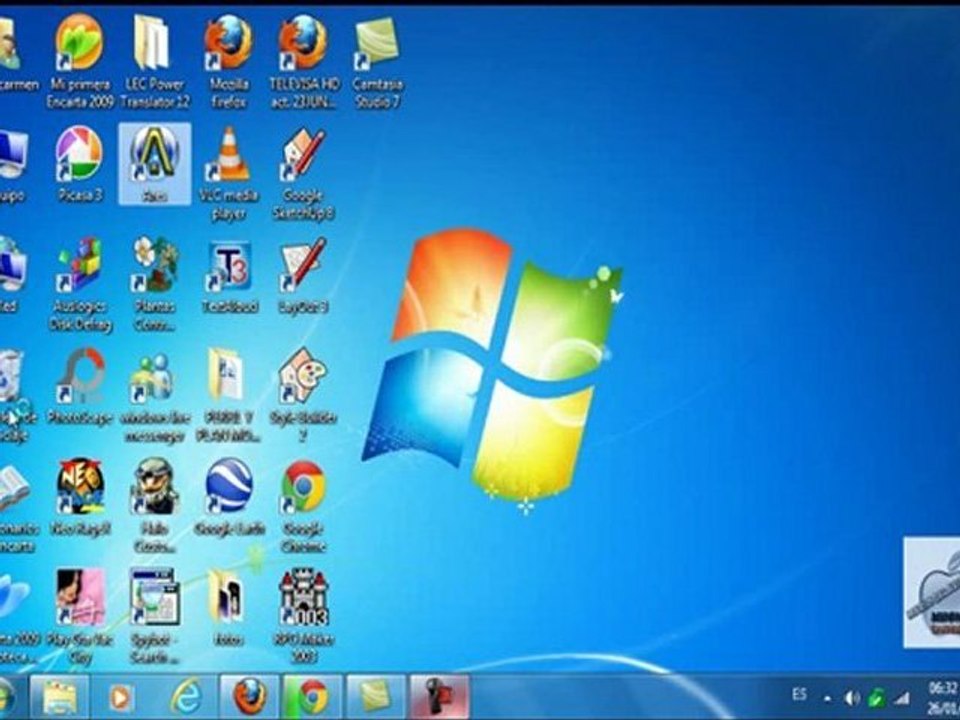This screenshot has height=720, width=960.
Task: Switch to Firefox in the taskbar
Action: (249, 697)
